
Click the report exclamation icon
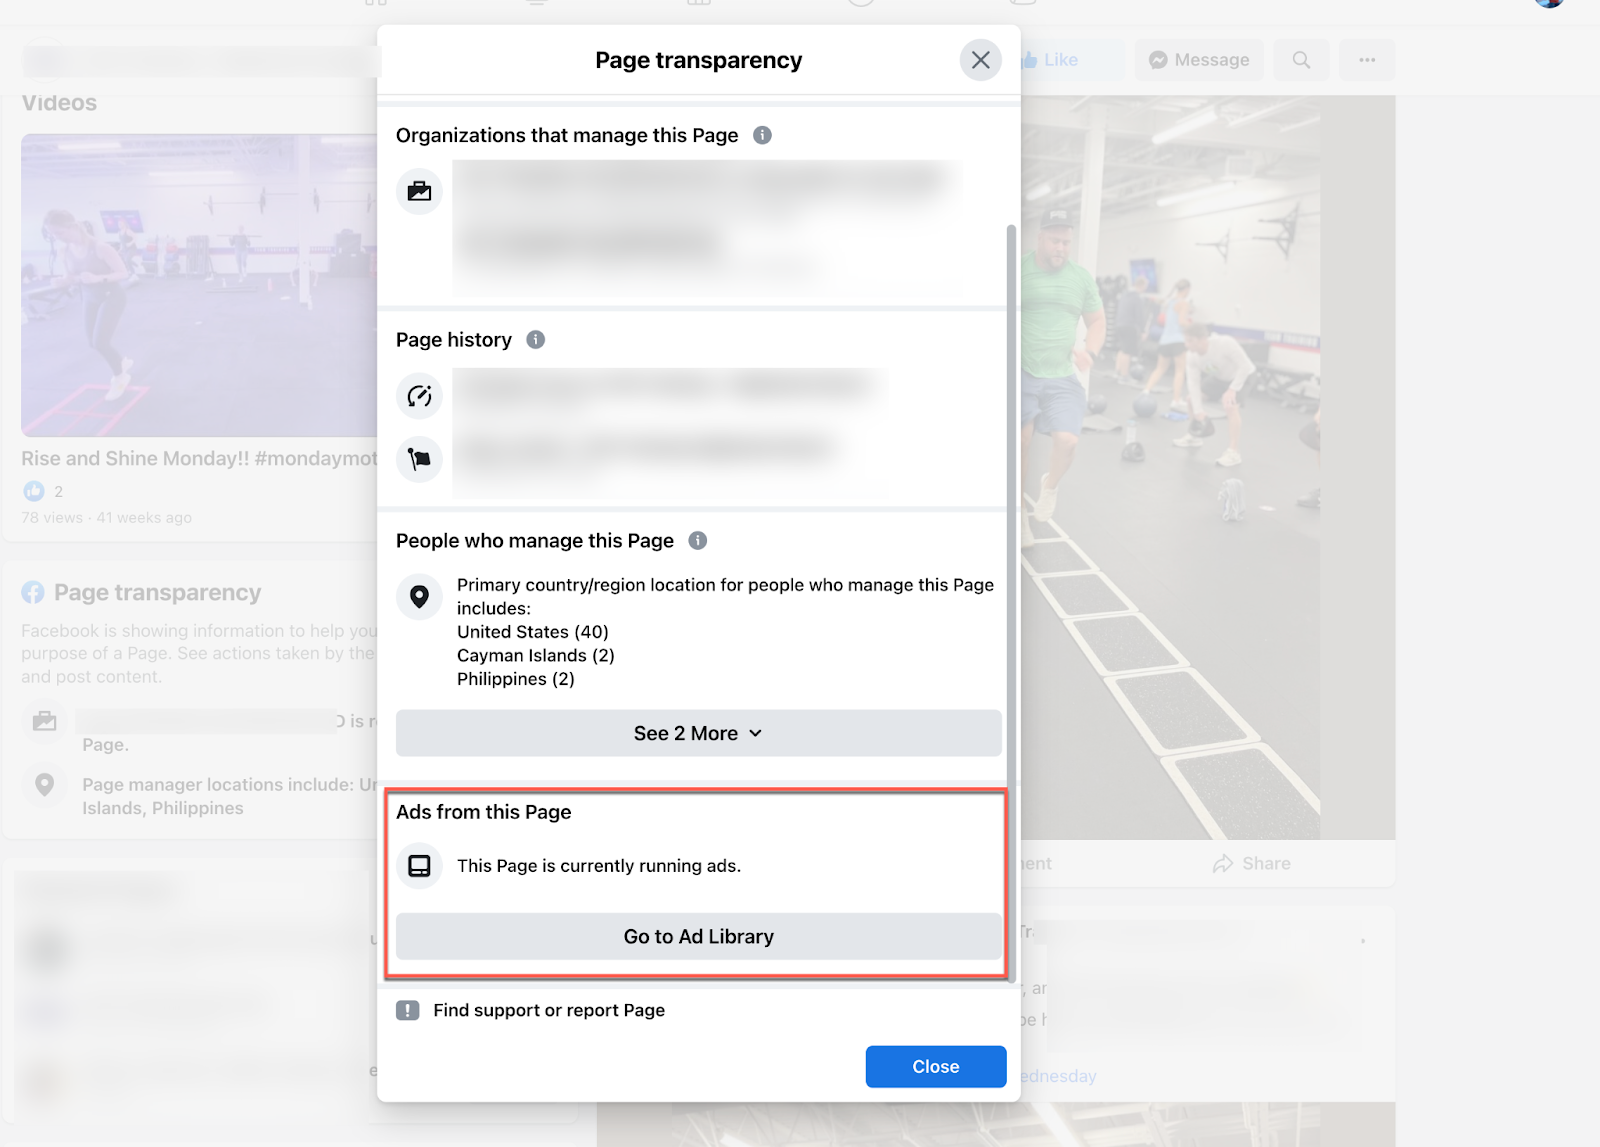coord(408,1010)
